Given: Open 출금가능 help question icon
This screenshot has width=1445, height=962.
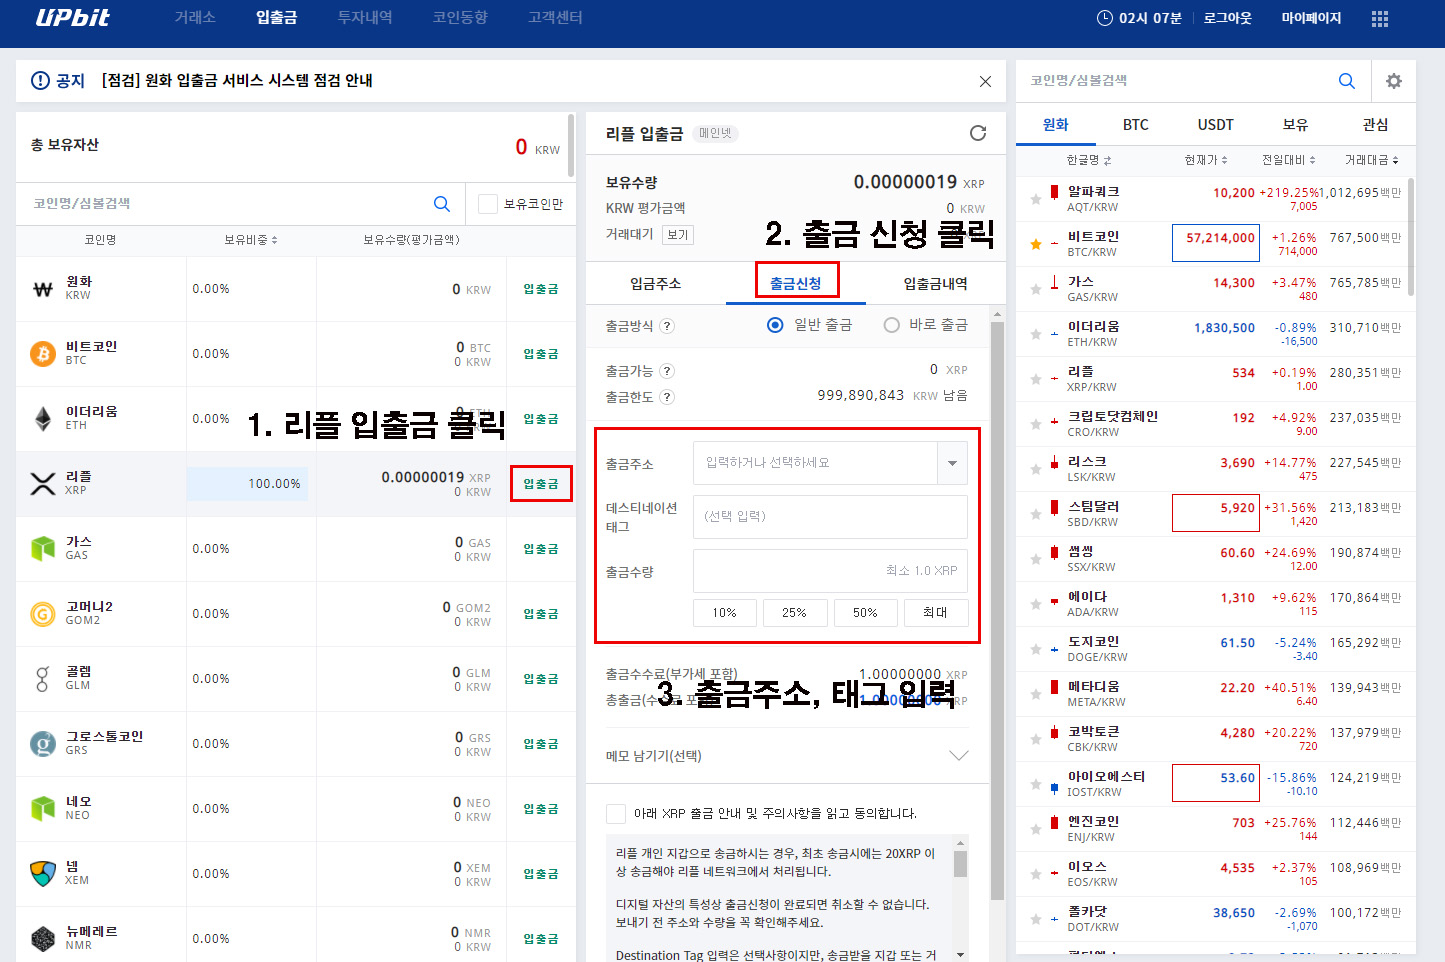Looking at the screenshot, I should 667,371.
